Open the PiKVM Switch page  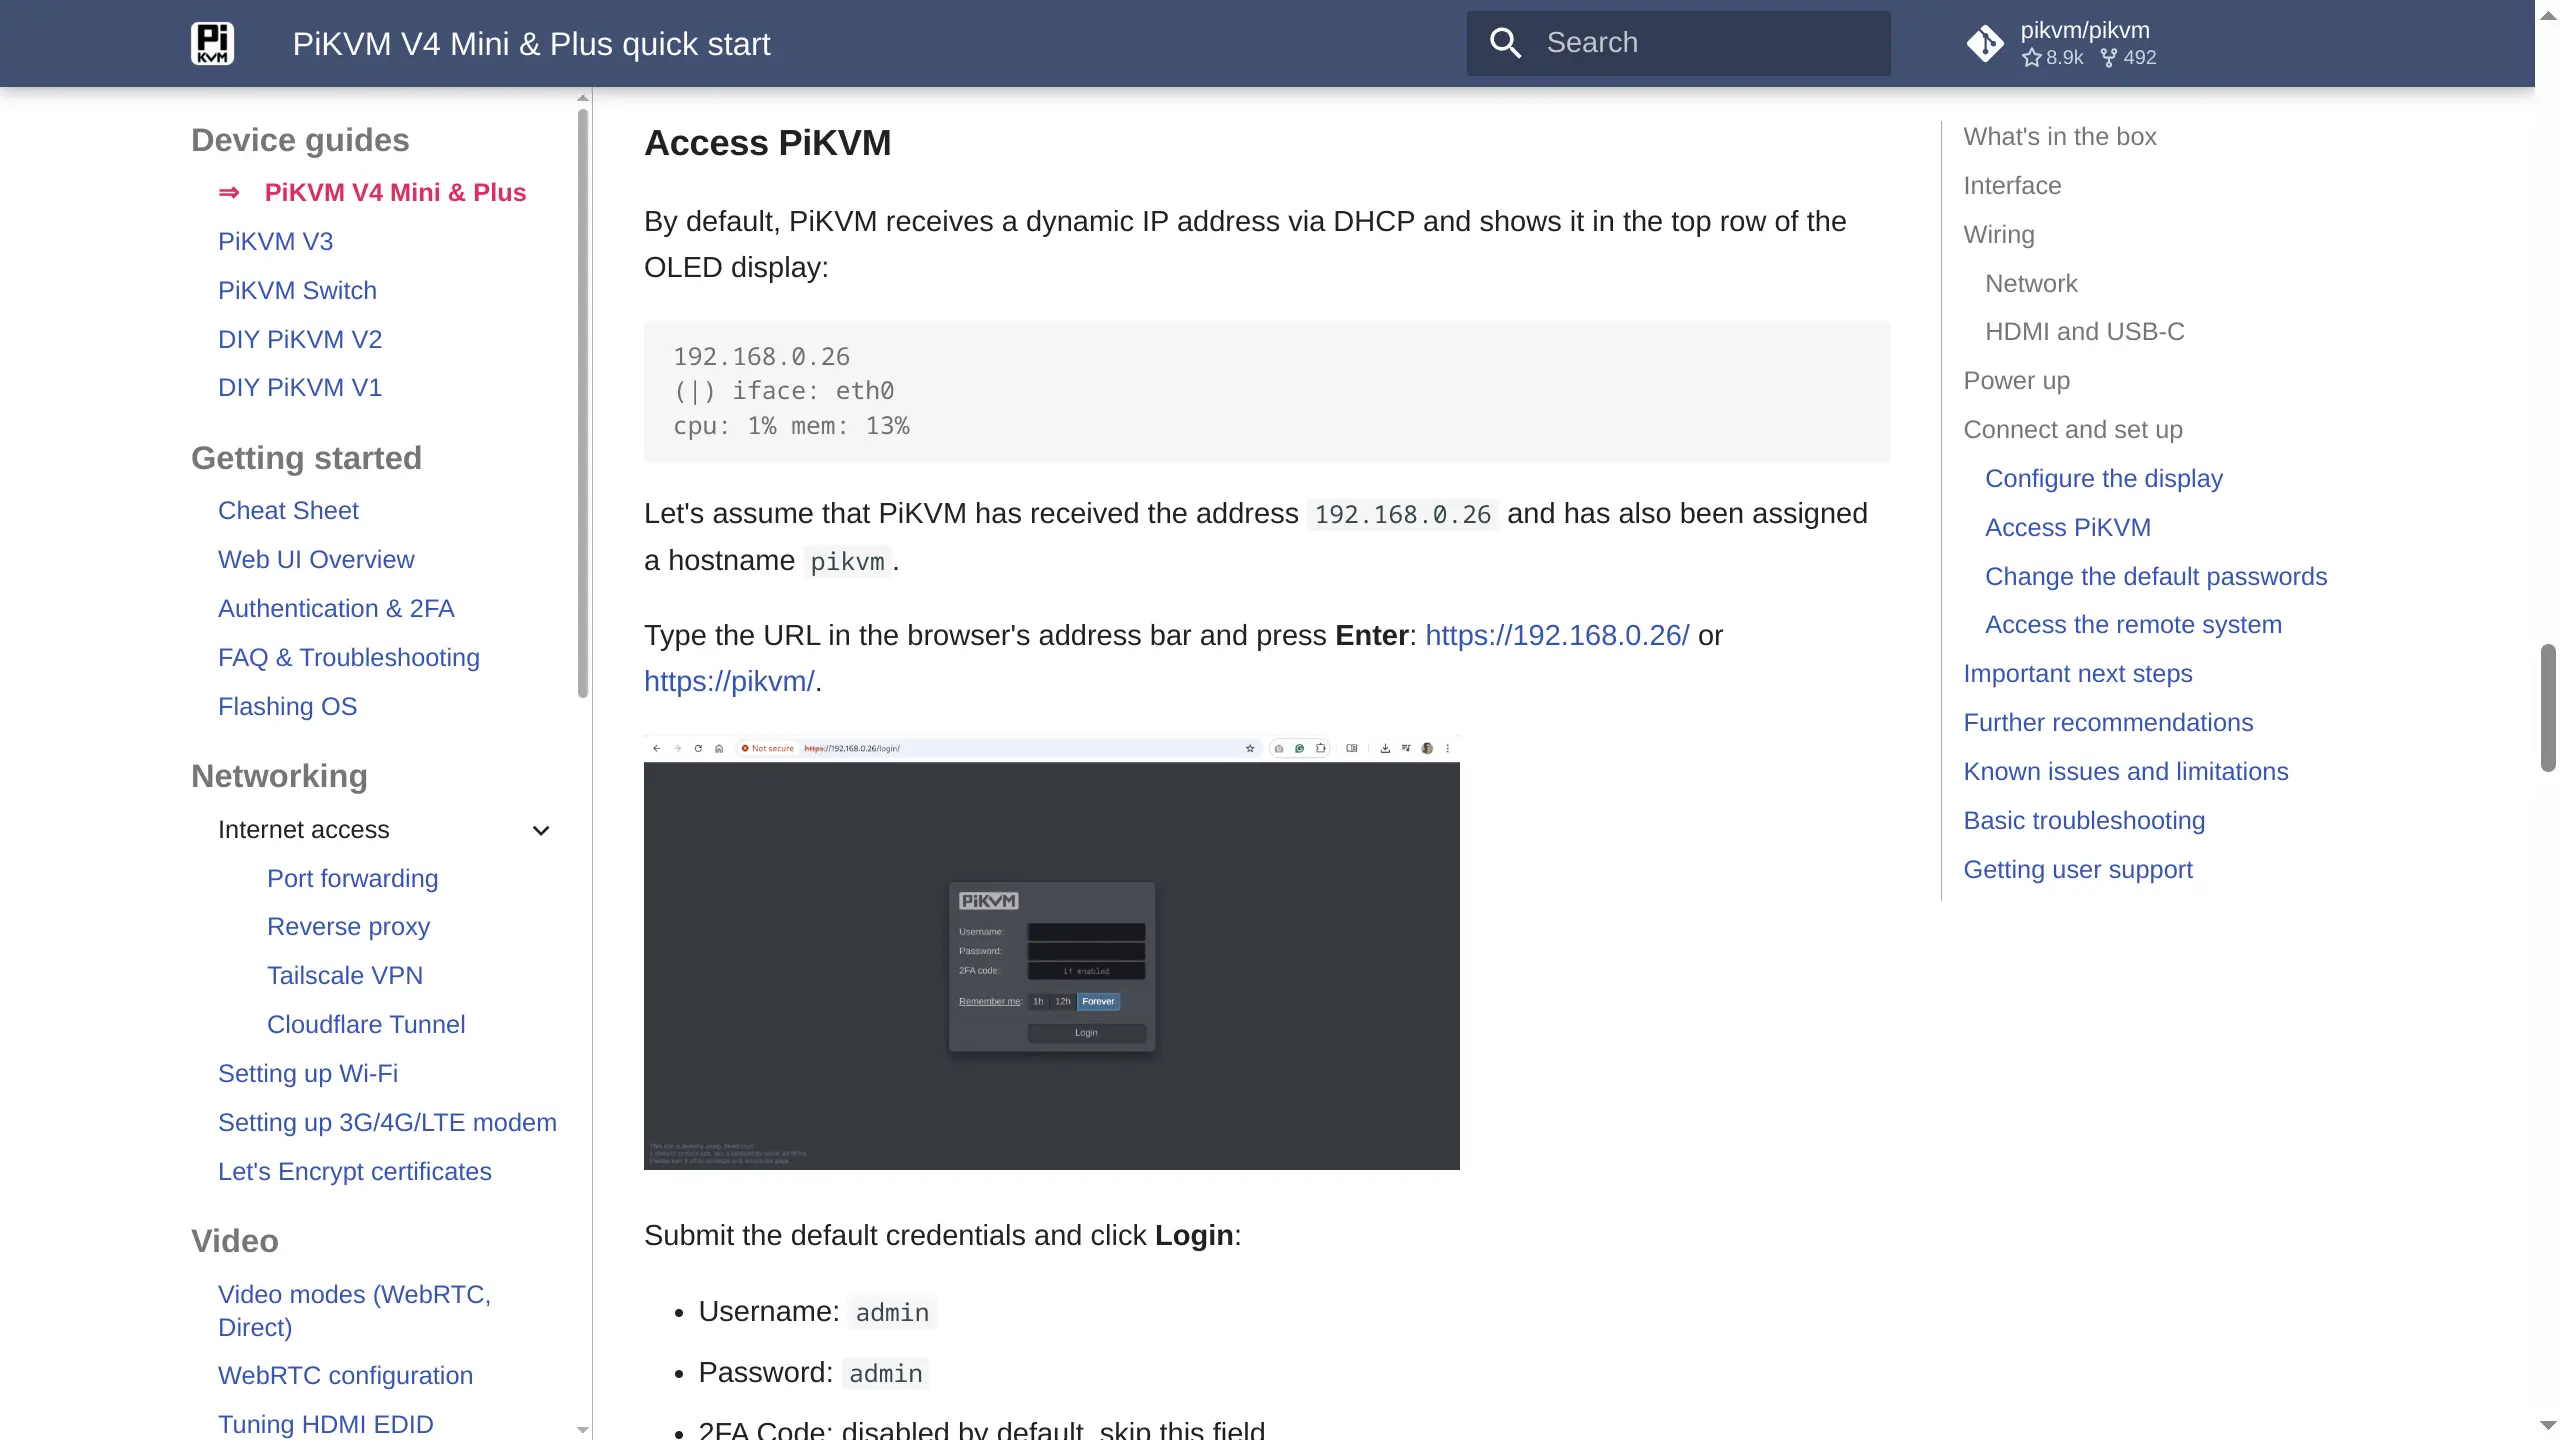pyautogui.click(x=297, y=291)
